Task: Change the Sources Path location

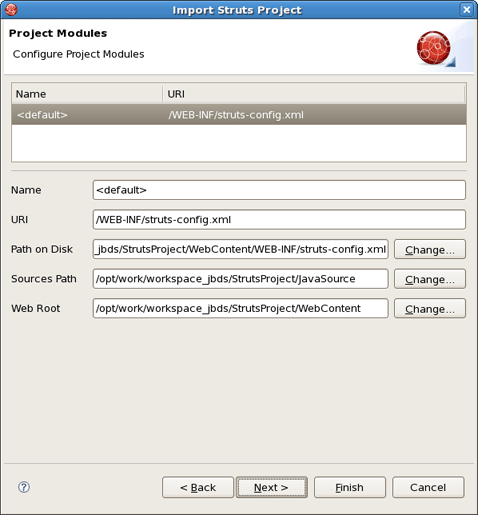Action: [x=430, y=279]
